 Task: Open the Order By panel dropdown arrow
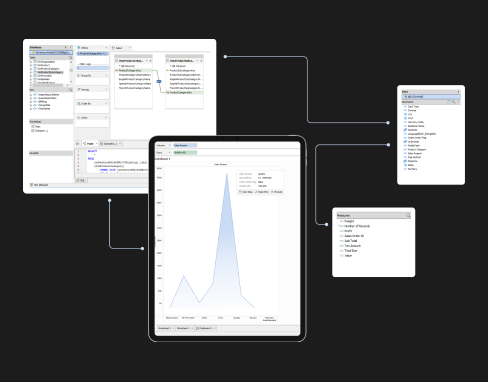pos(106,104)
